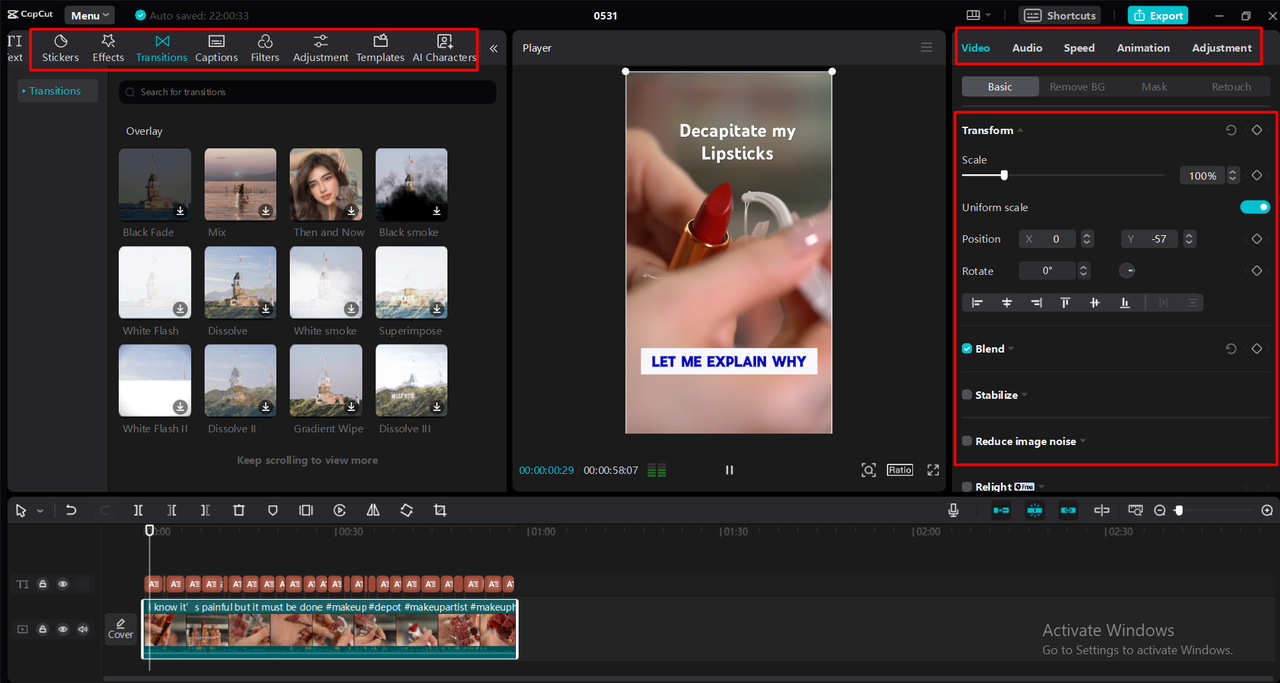Add keyframe diamond for Position

[x=1257, y=239]
